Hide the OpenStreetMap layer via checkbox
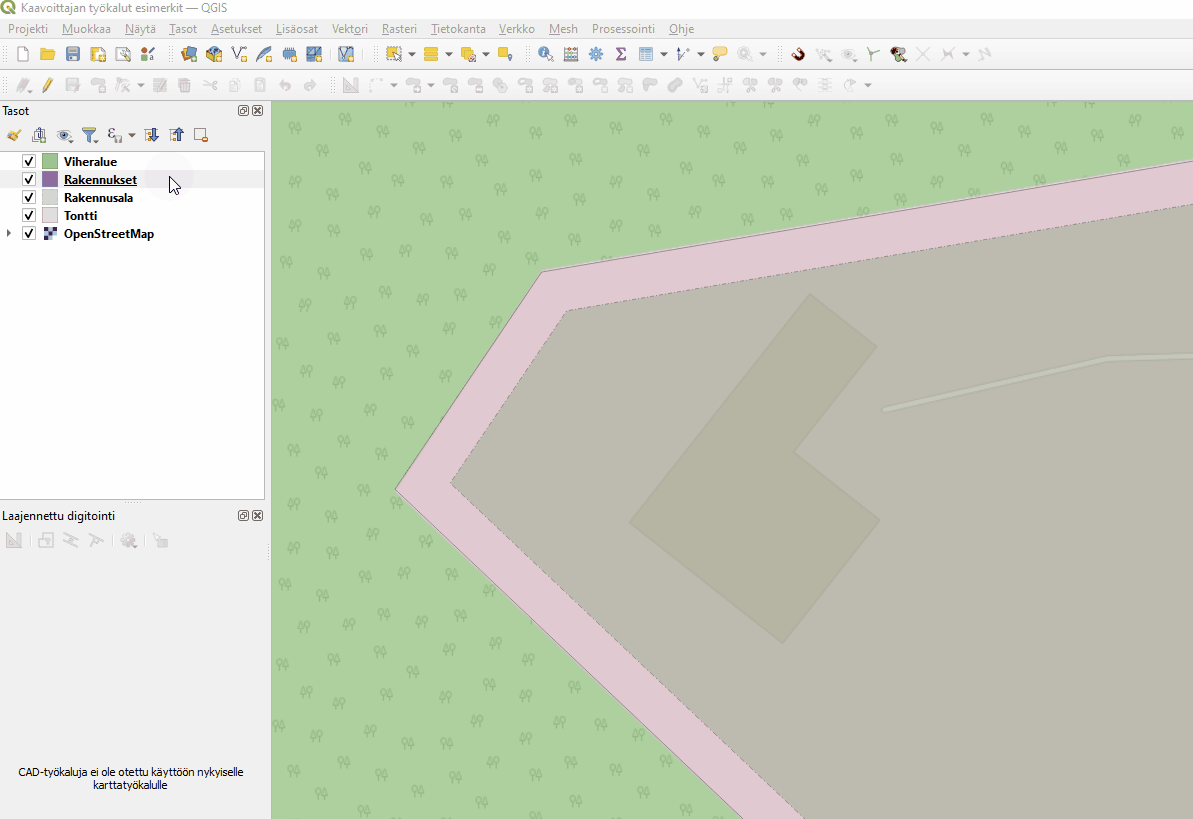1193x819 pixels. pyautogui.click(x=29, y=234)
